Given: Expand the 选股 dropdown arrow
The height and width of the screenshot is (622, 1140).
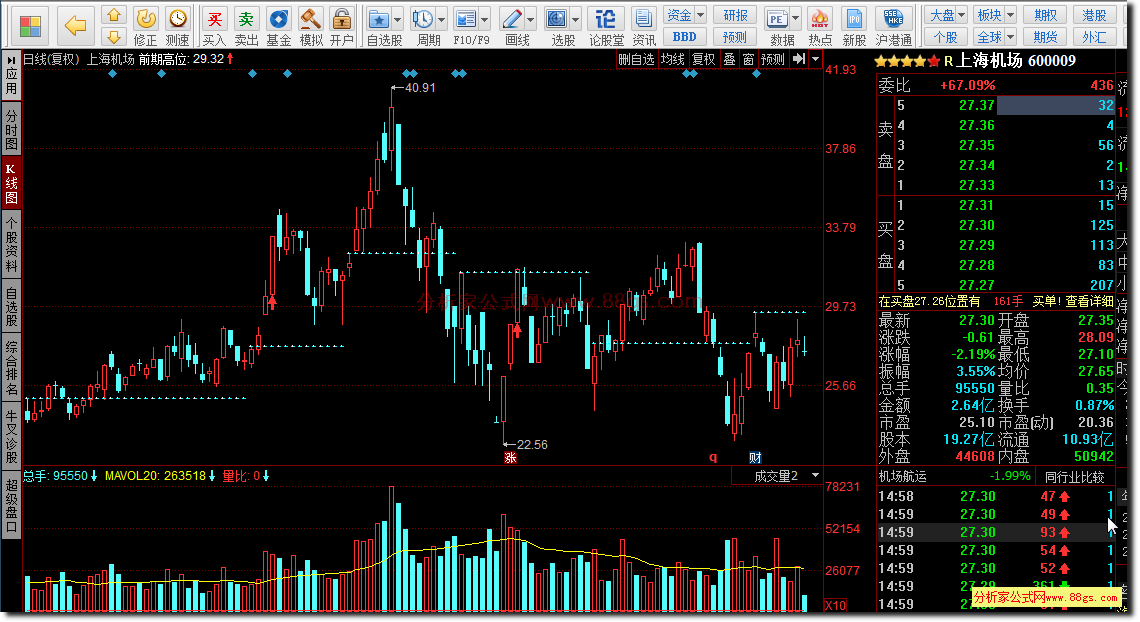Looking at the screenshot, I should (576, 20).
